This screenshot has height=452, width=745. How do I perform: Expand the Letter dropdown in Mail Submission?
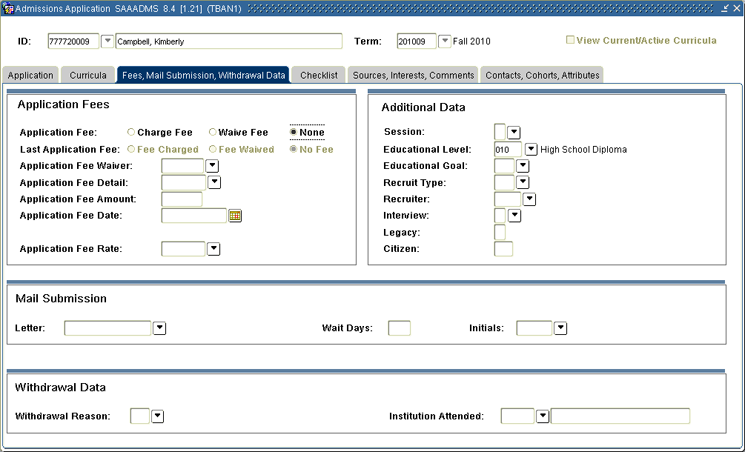160,328
